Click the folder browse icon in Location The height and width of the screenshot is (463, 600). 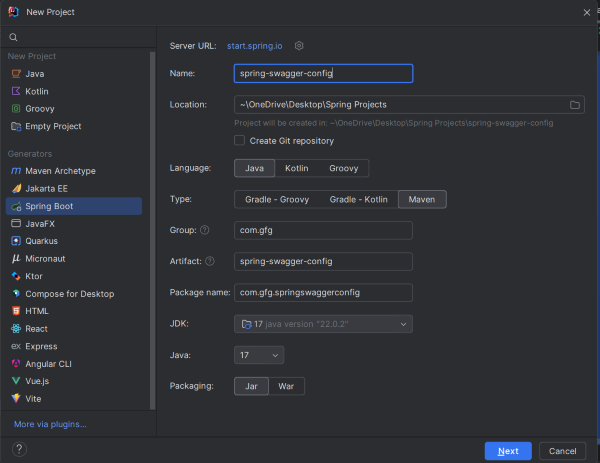point(575,104)
